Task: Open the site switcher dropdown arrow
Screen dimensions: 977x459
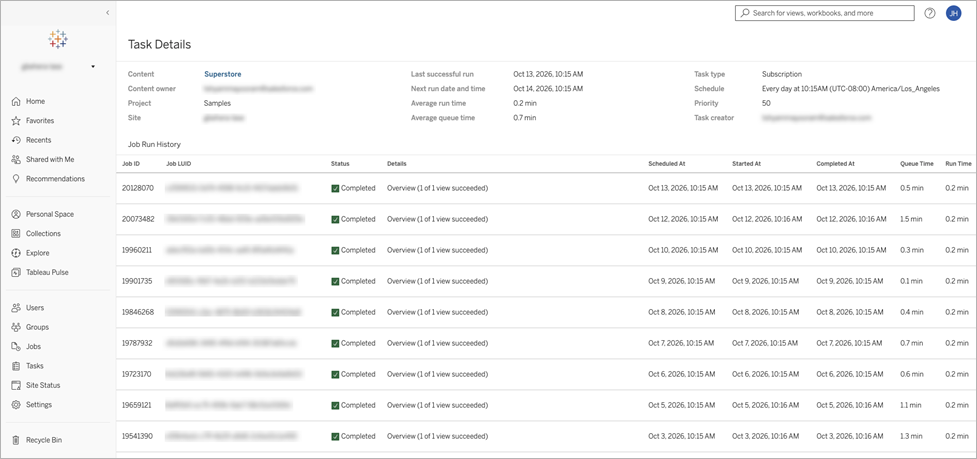Action: tap(93, 66)
